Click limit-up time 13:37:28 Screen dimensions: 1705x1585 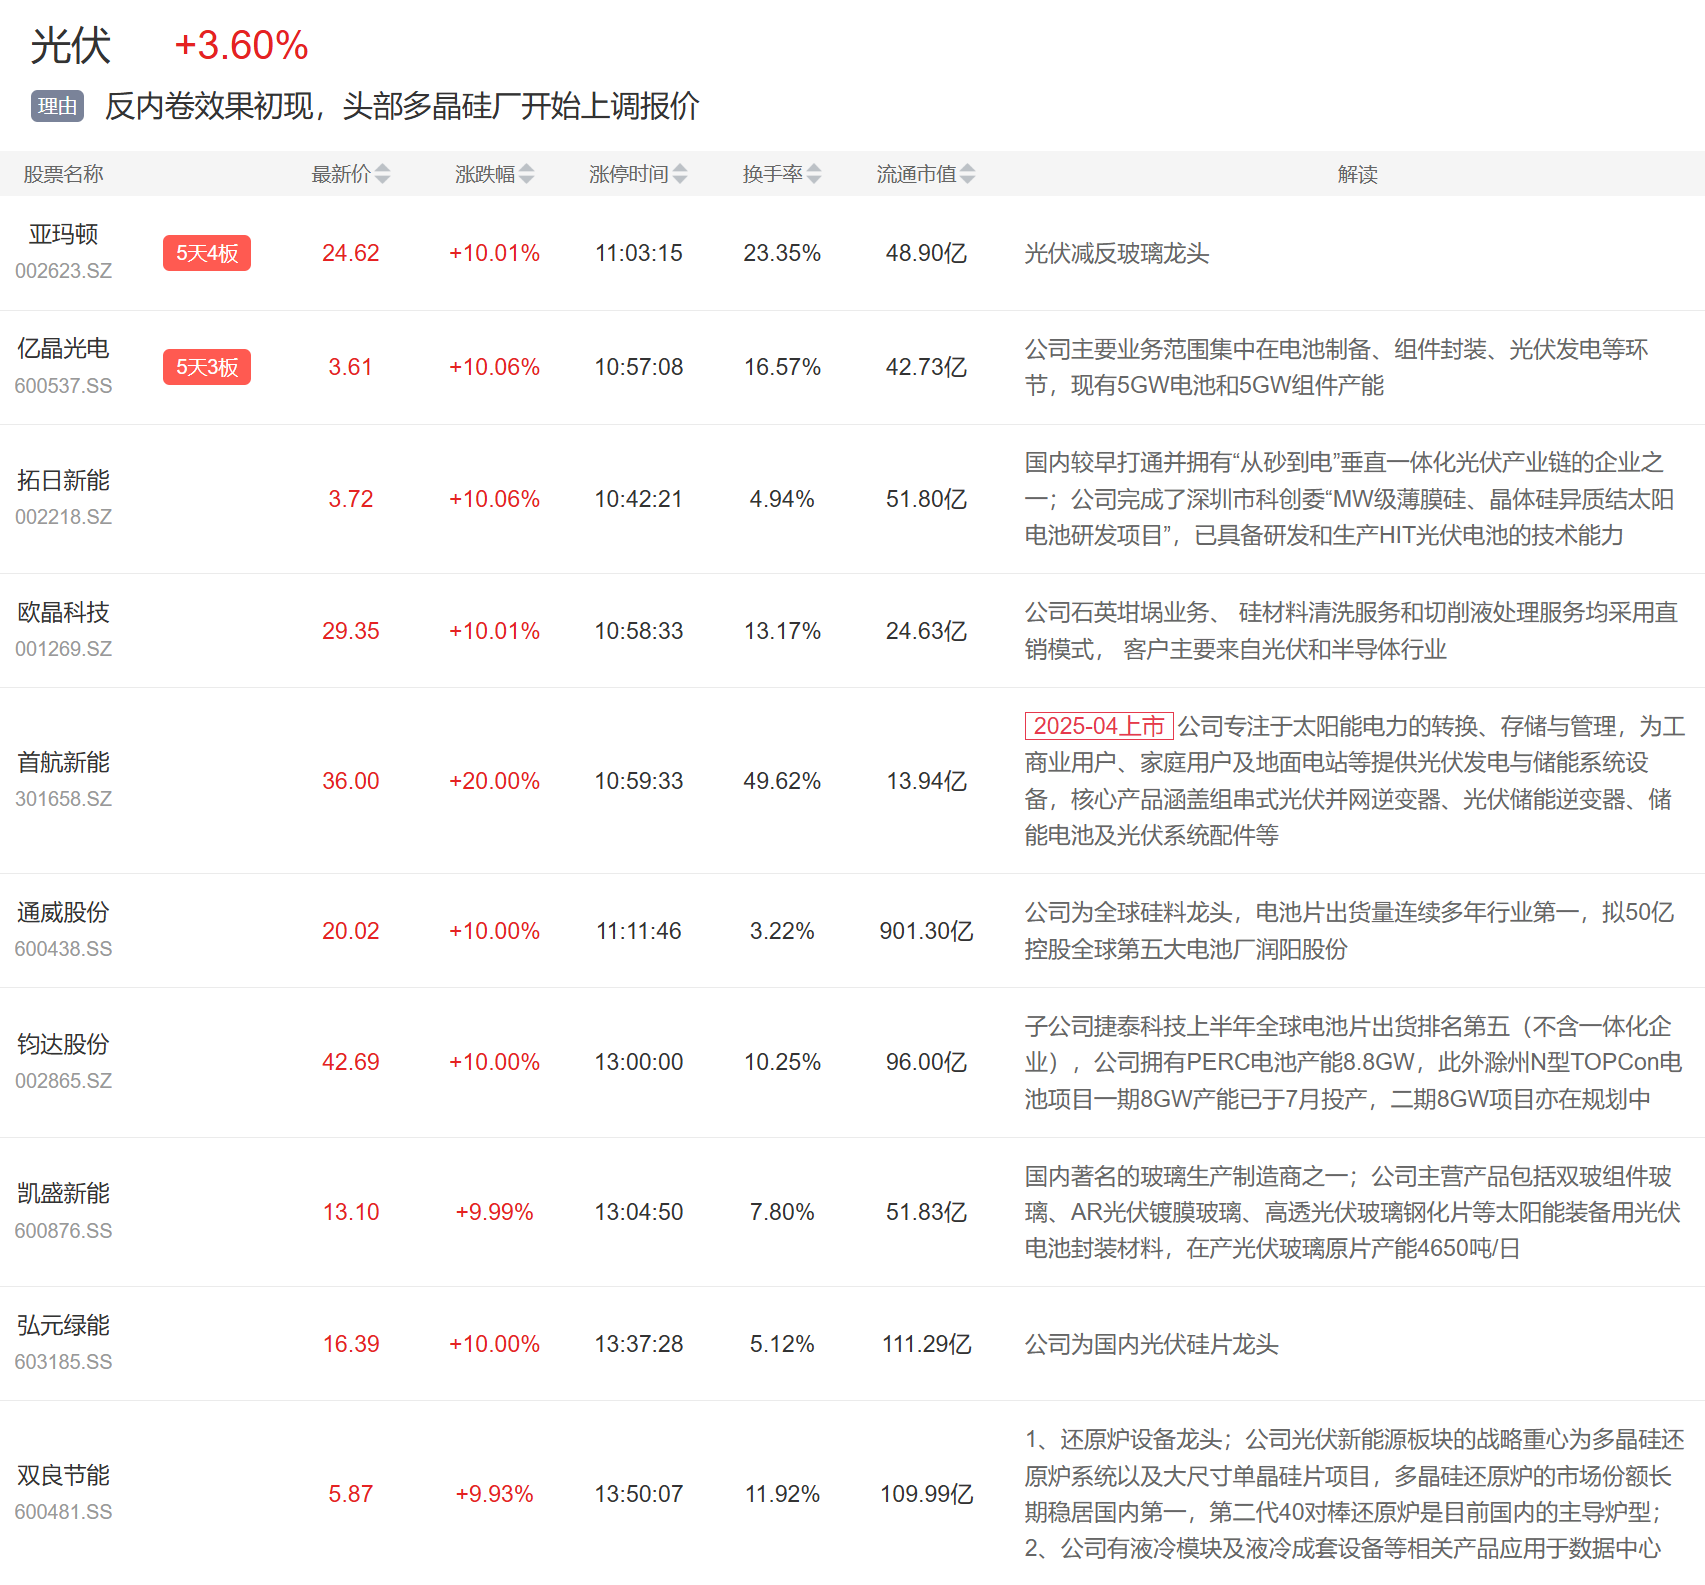pos(639,1344)
